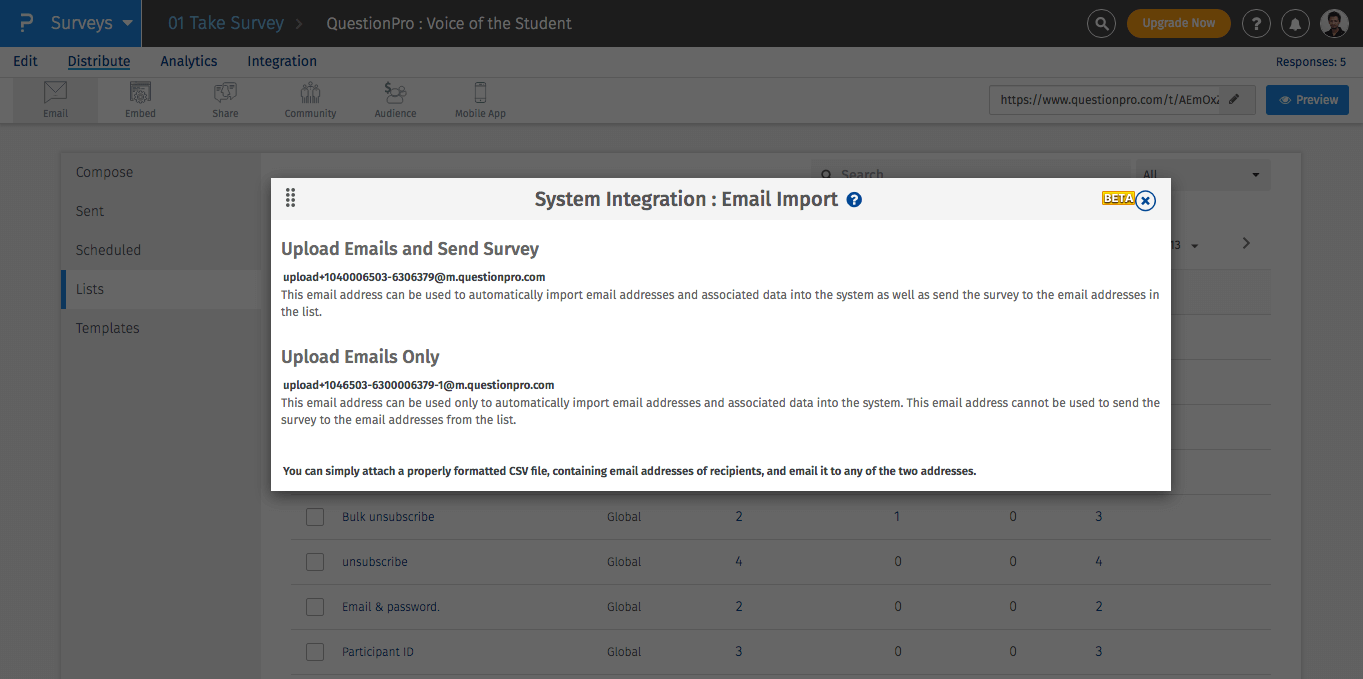Click the survey URL input field
1363x679 pixels.
pos(1100,100)
